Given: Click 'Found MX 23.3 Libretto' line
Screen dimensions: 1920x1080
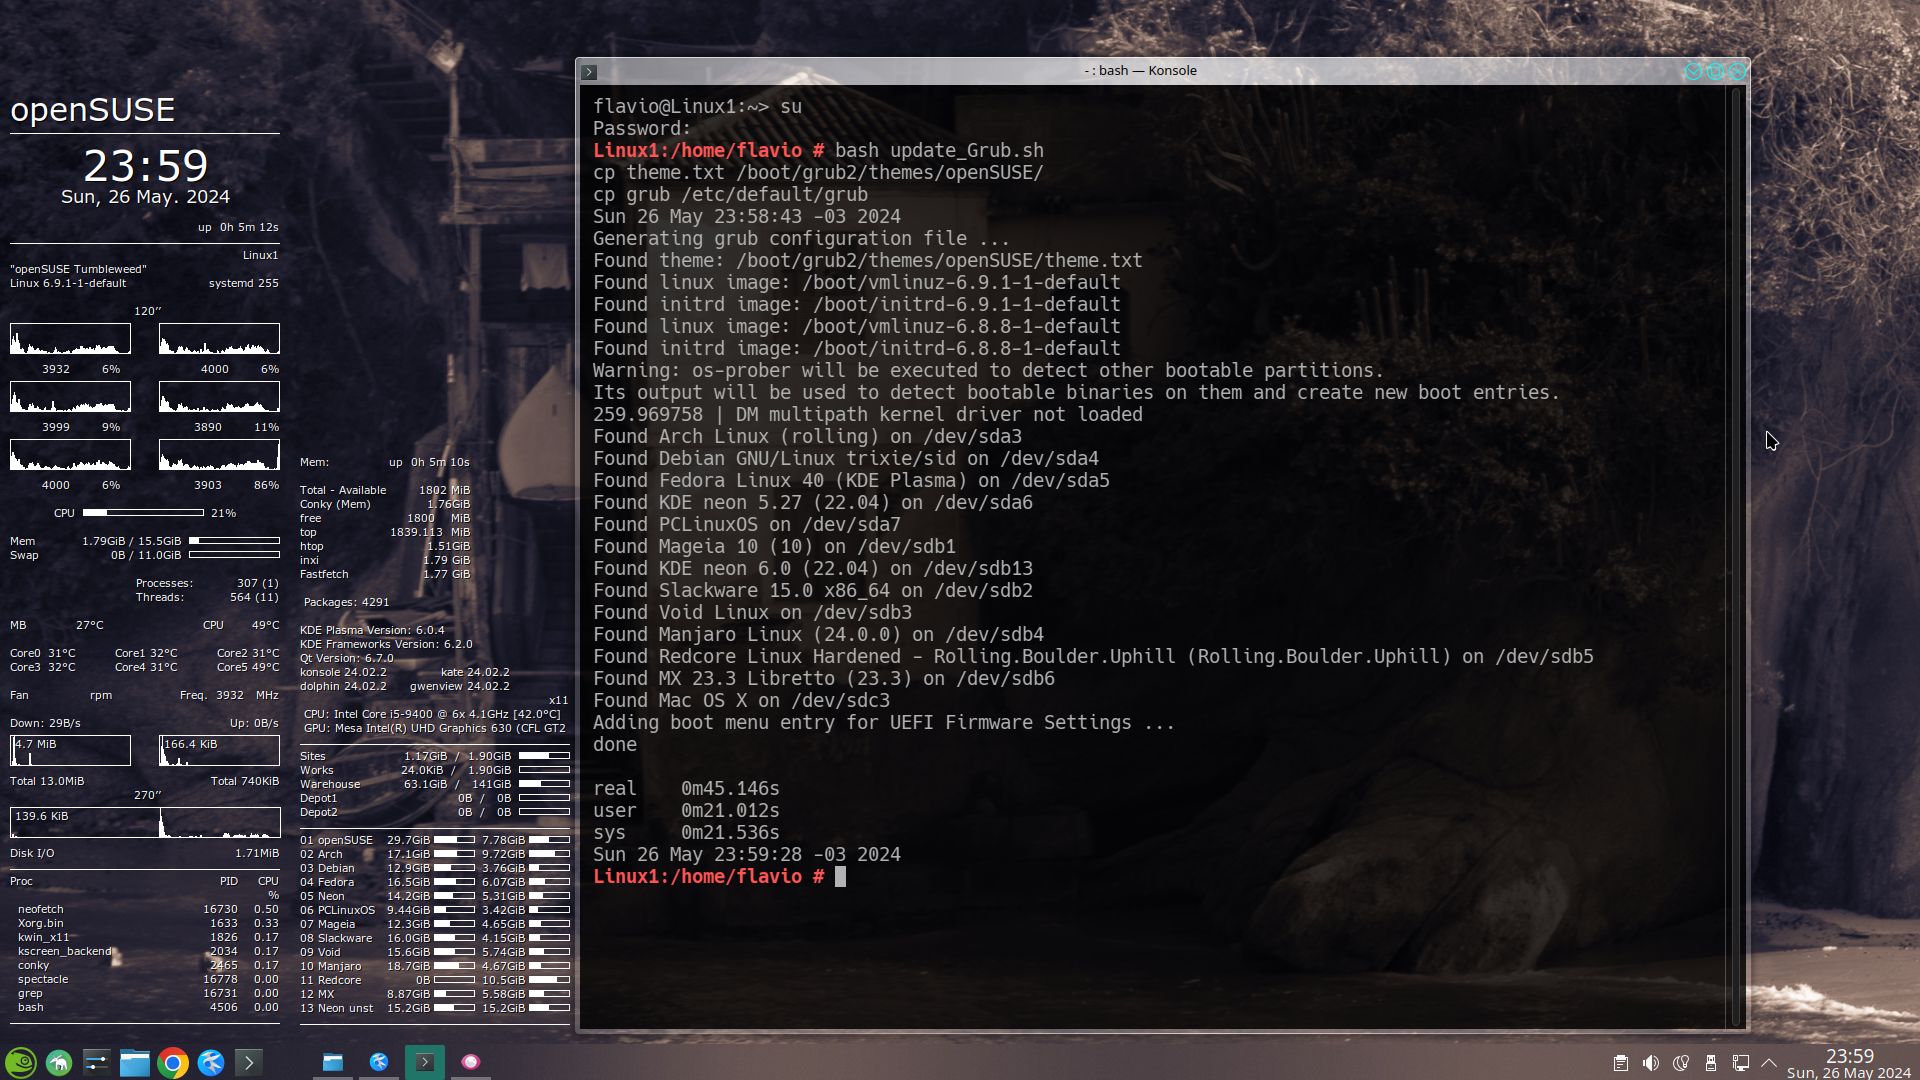Looking at the screenshot, I should (x=824, y=679).
